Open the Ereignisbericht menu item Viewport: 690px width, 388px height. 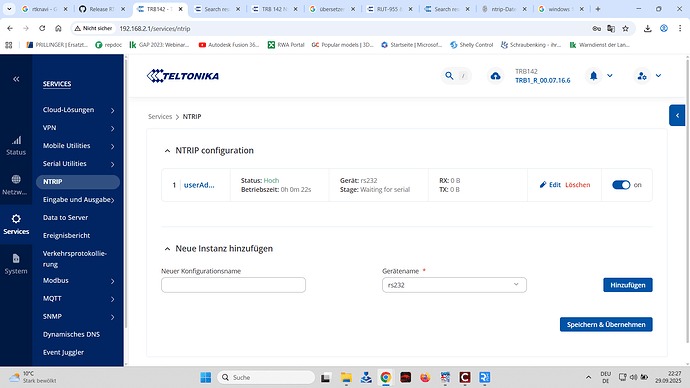click(66, 236)
